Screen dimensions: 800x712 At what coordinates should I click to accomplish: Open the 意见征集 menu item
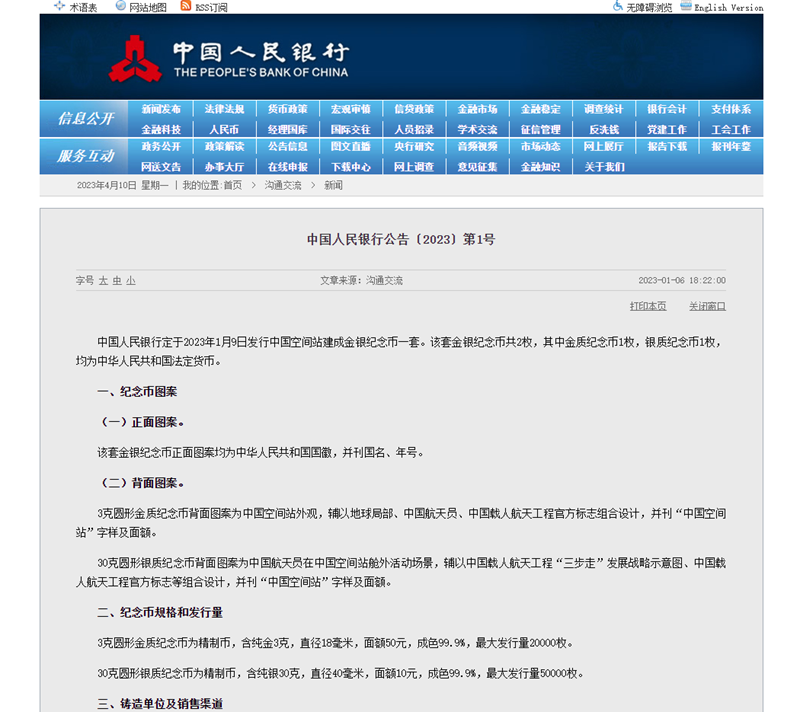click(477, 167)
